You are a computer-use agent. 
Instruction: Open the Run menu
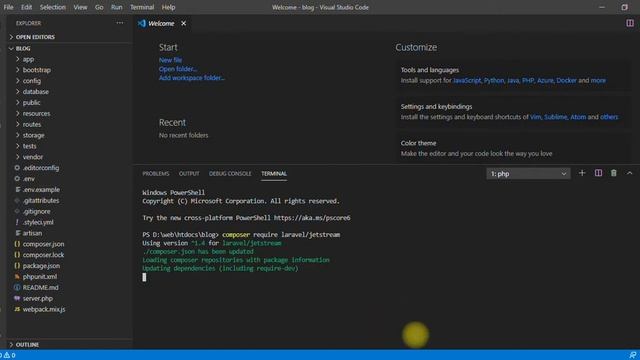tap(116, 7)
